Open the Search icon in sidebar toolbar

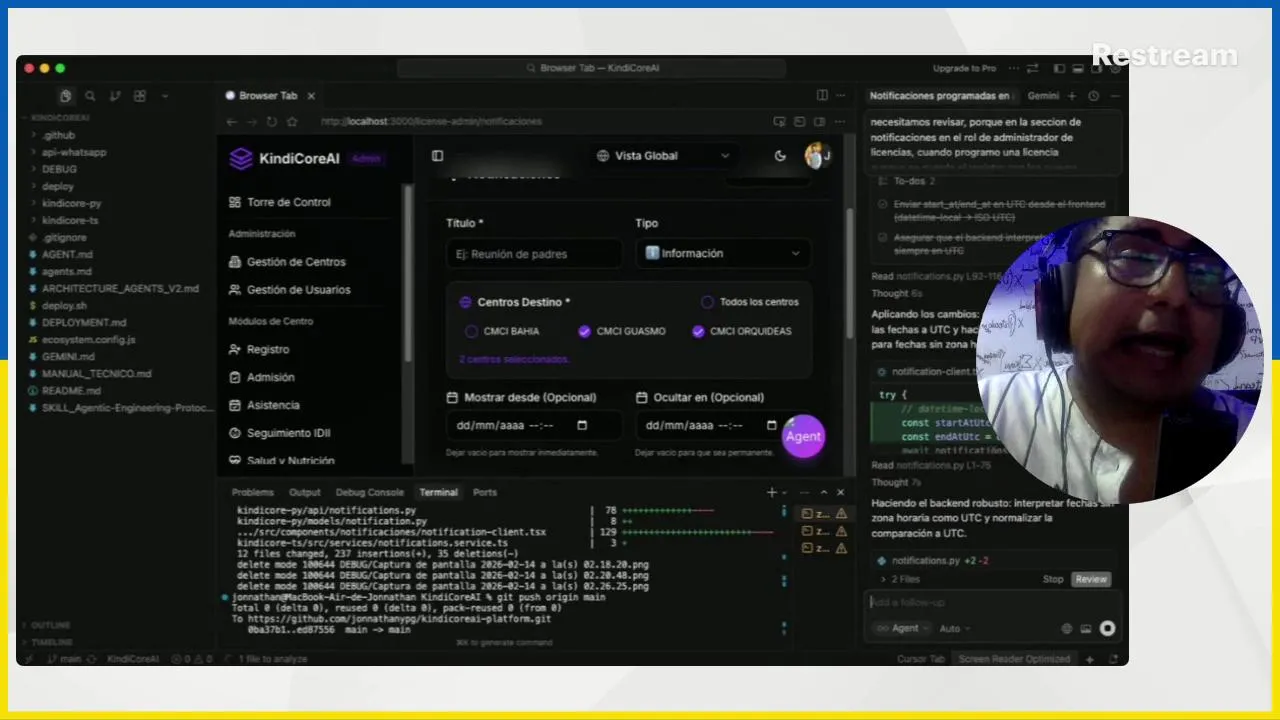pos(90,96)
